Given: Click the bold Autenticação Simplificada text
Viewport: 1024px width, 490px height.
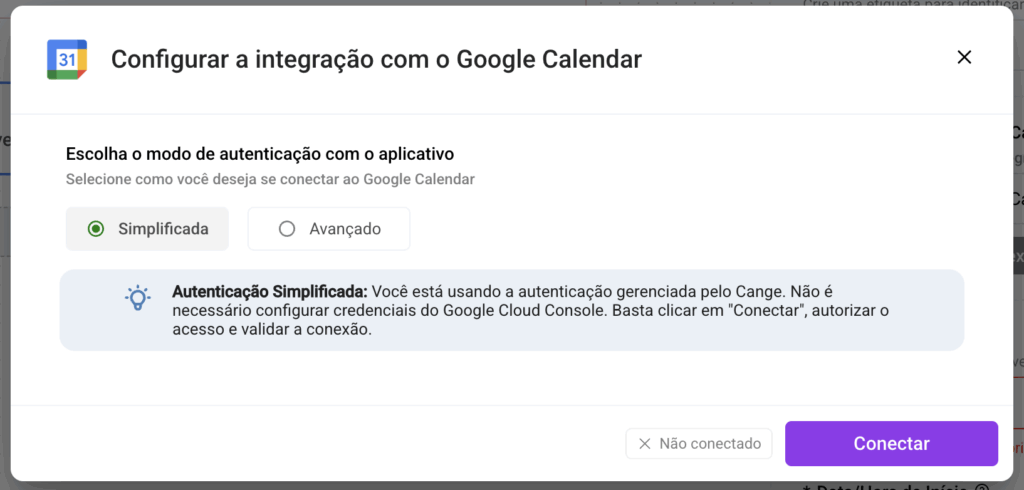Looking at the screenshot, I should click(270, 292).
